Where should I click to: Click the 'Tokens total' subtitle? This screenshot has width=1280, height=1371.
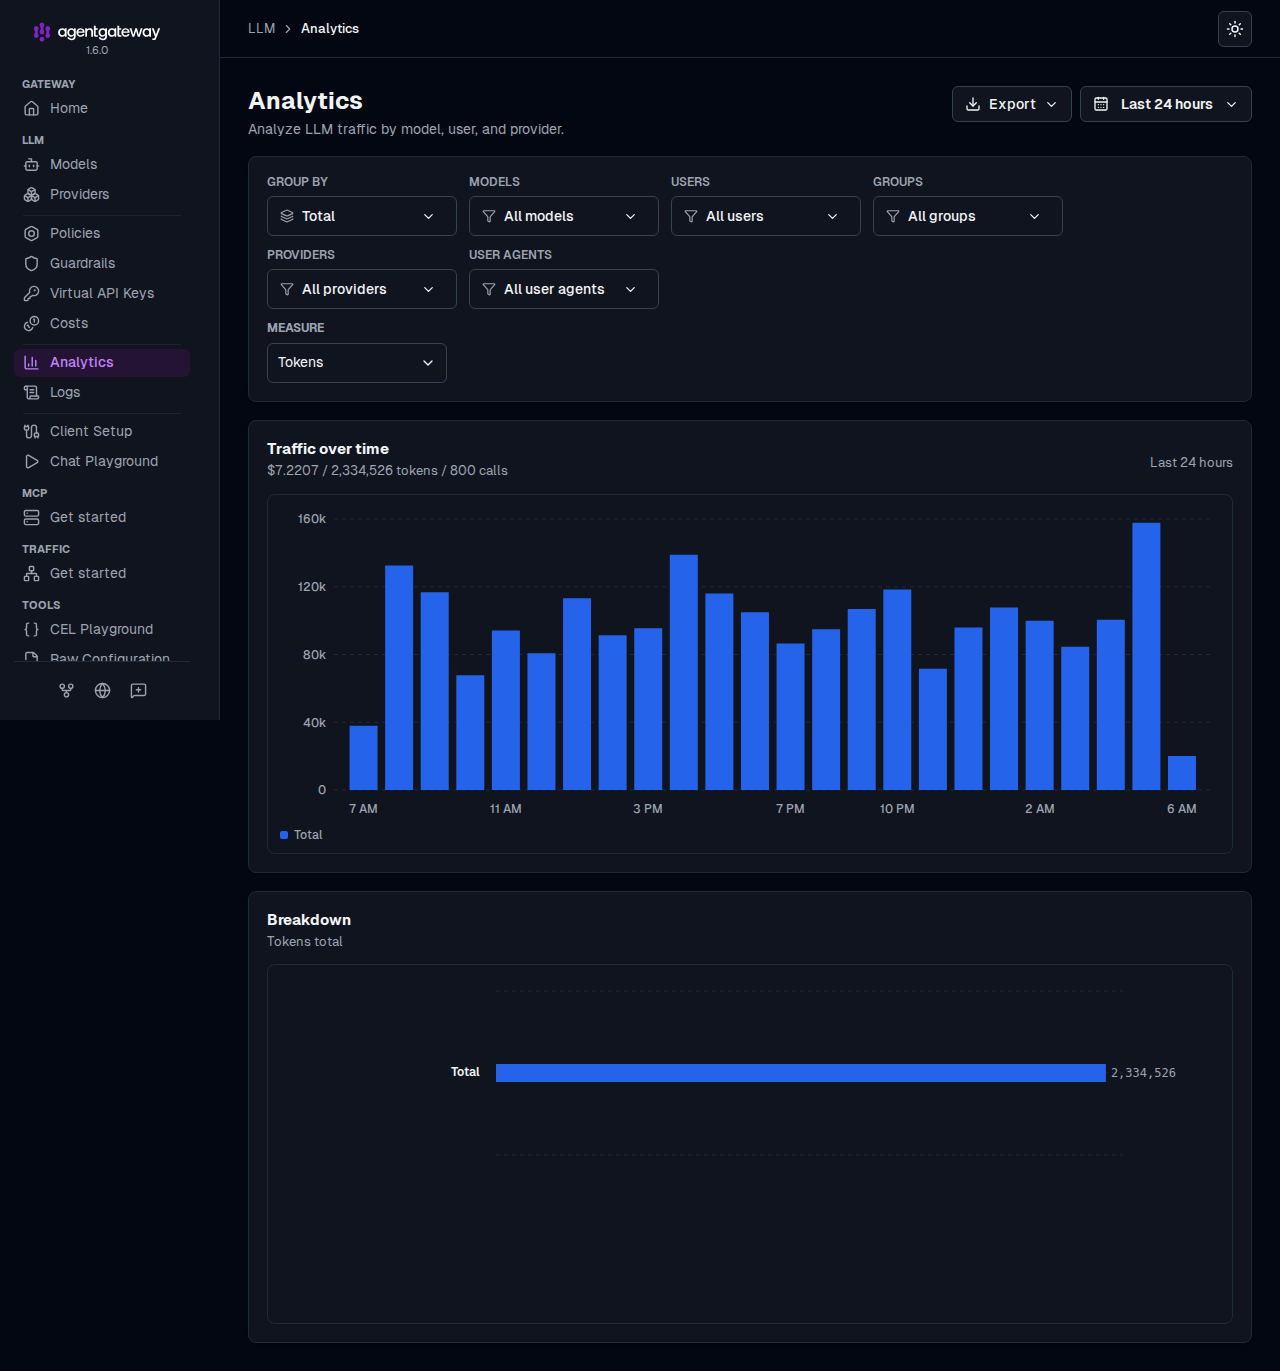click(305, 941)
